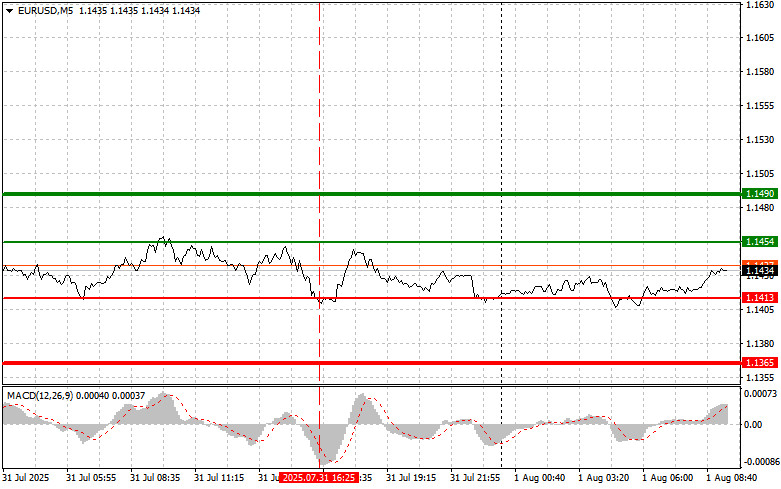
Task: Click the red 1.1413 price axis label
Action: [758, 298]
